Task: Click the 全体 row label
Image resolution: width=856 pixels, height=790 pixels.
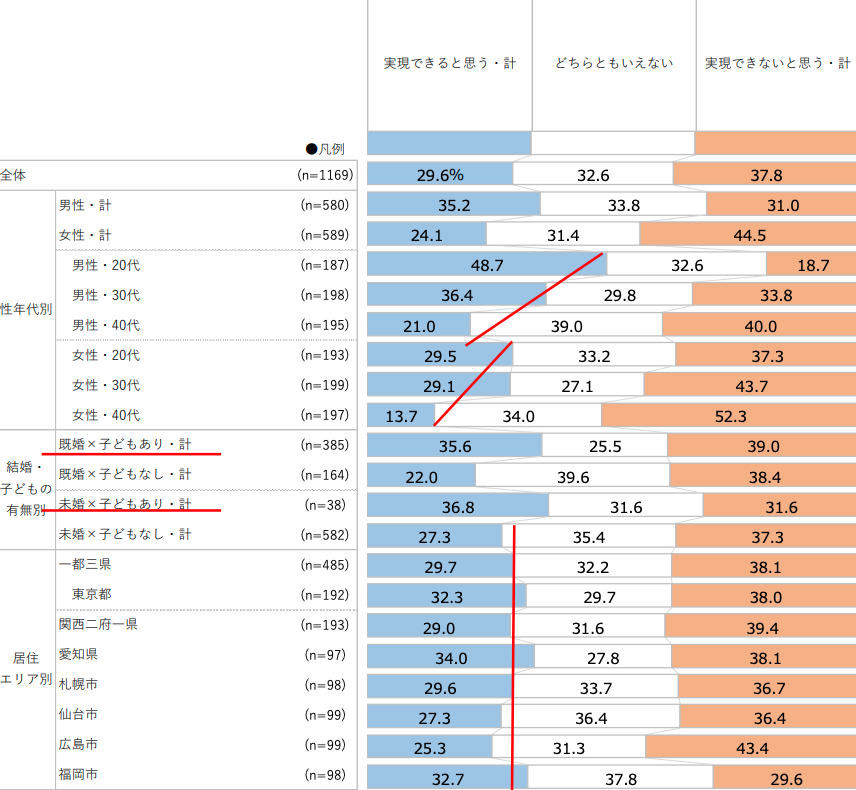Action: 14,175
